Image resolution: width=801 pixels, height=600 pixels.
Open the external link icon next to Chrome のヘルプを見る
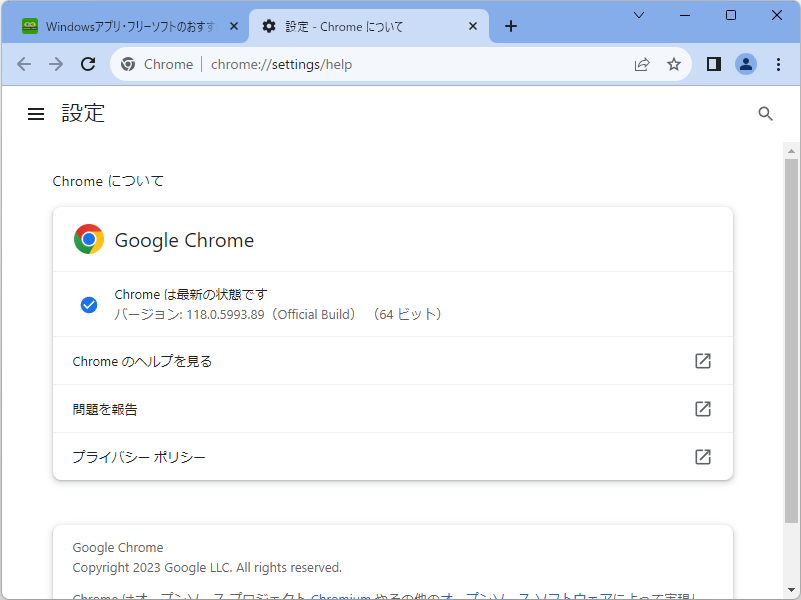tap(702, 361)
